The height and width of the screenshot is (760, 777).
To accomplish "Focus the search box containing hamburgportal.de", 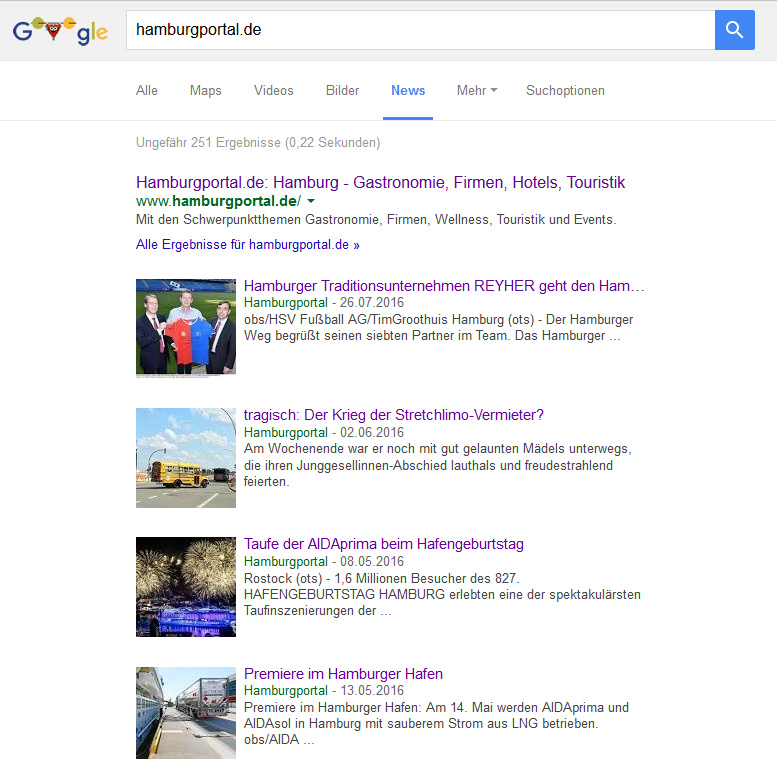I will click(x=420, y=30).
